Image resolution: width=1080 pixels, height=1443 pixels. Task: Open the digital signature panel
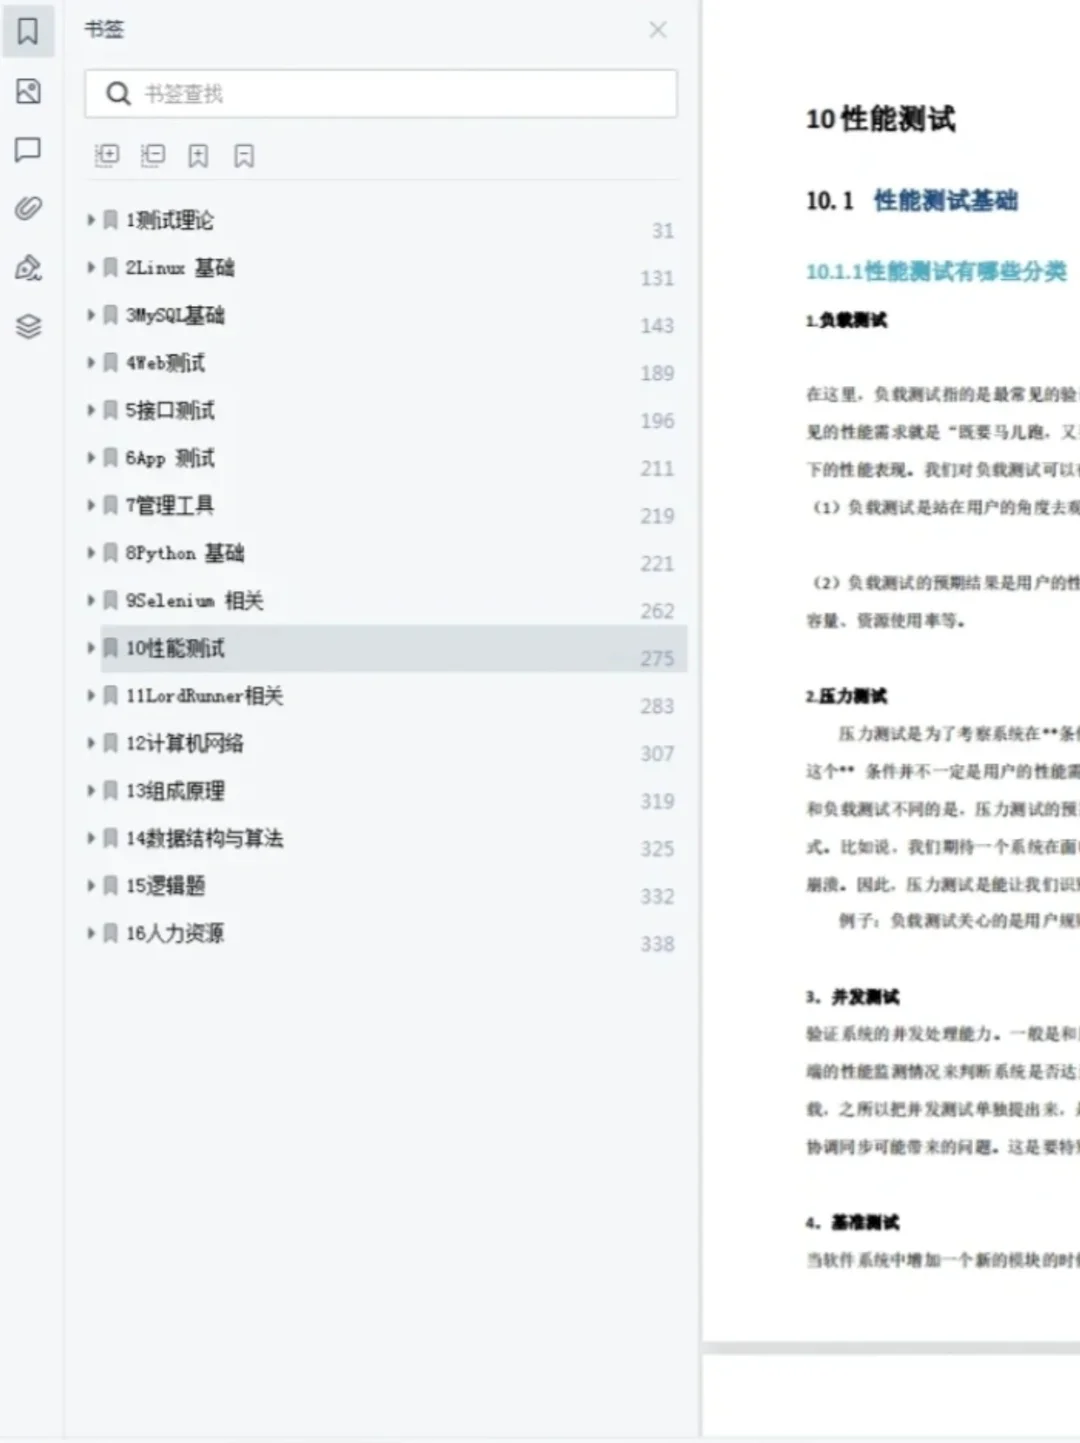28,268
